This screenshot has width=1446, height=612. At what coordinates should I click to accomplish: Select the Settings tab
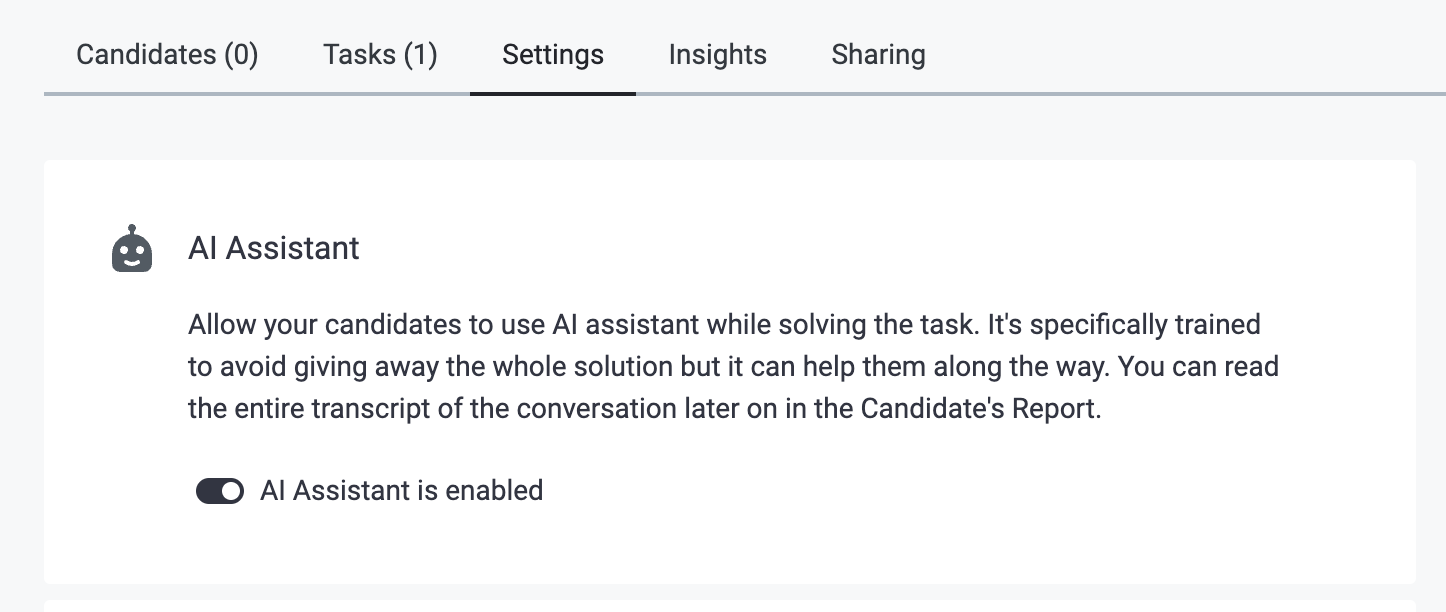[552, 54]
